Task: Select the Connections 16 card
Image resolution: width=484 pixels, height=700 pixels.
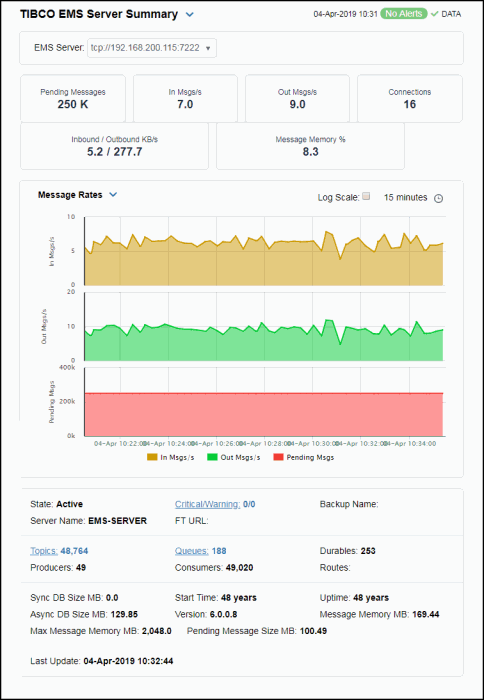Action: (x=410, y=98)
